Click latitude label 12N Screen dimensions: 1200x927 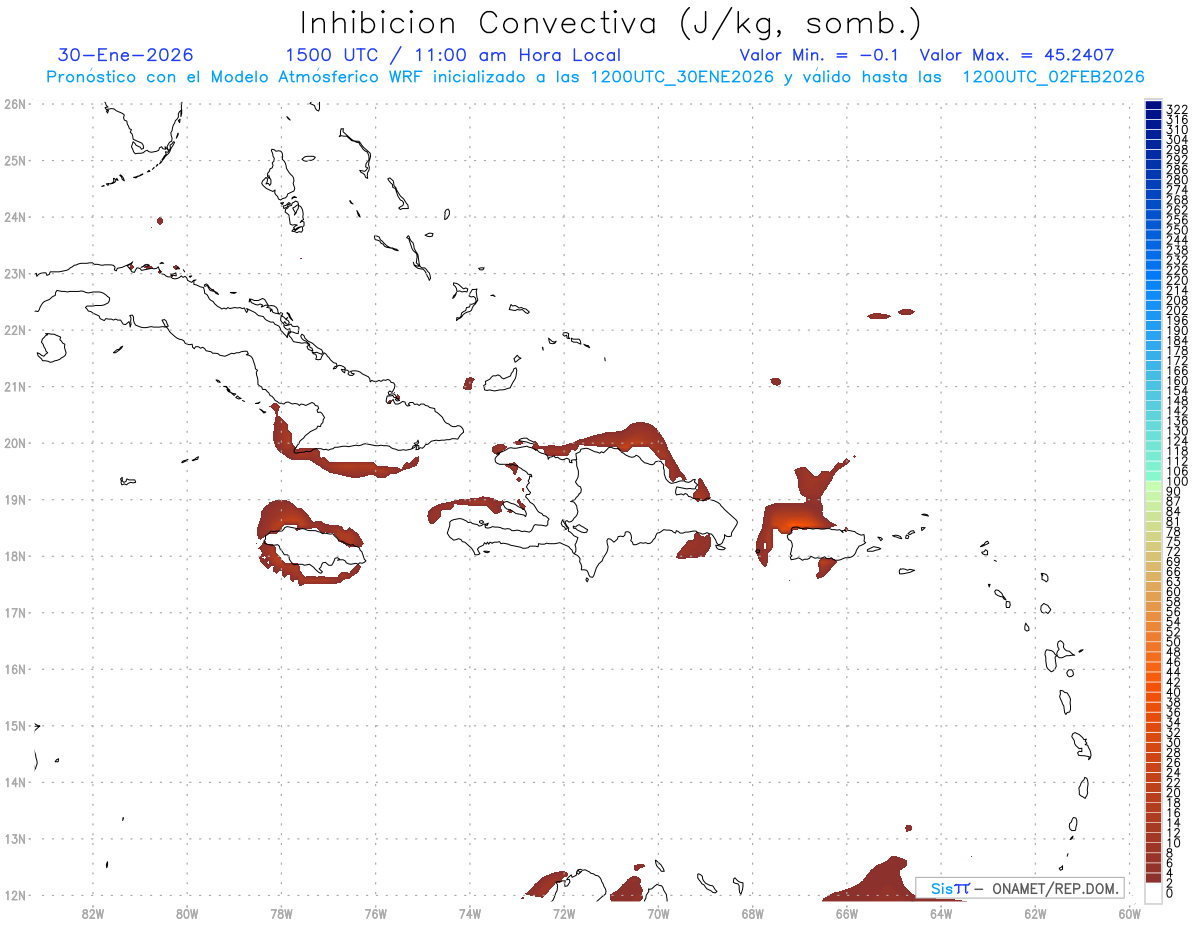[x=14, y=895]
